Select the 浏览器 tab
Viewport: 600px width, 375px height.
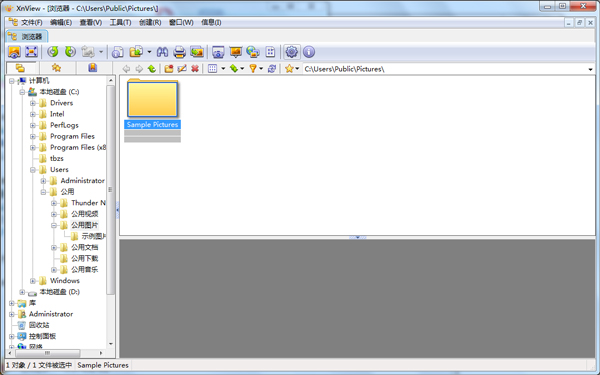pos(27,37)
